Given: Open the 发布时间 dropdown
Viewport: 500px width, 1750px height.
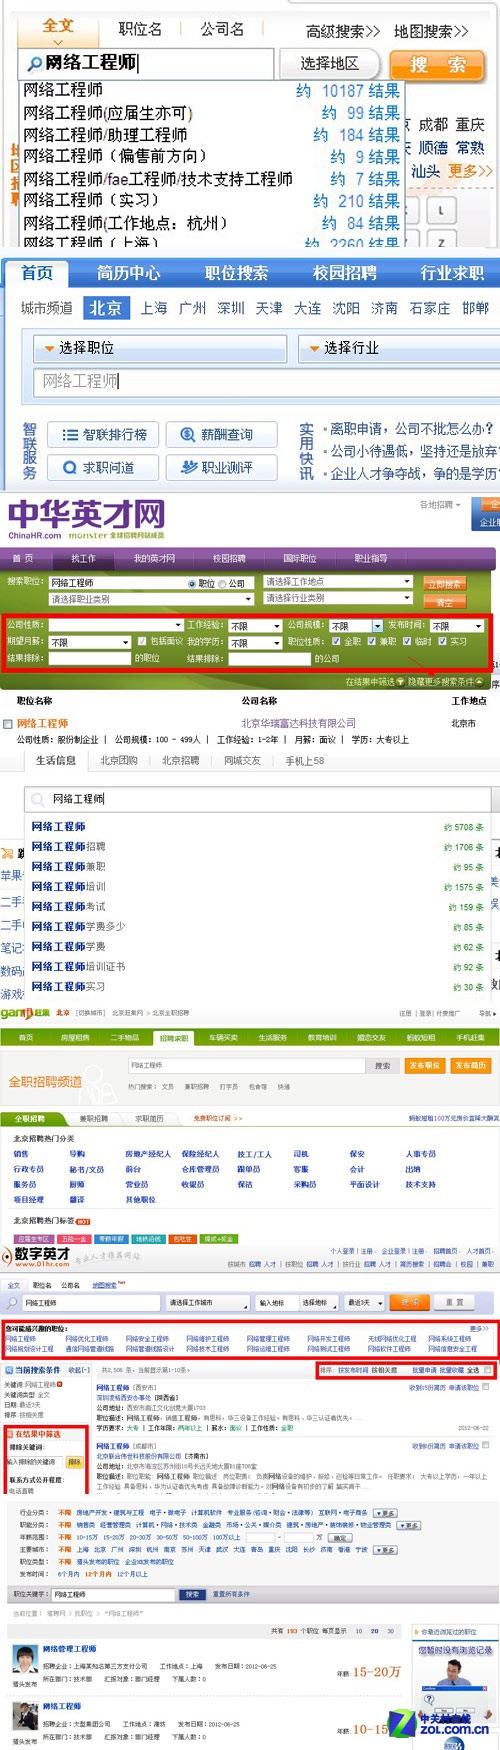Looking at the screenshot, I should point(457,626).
